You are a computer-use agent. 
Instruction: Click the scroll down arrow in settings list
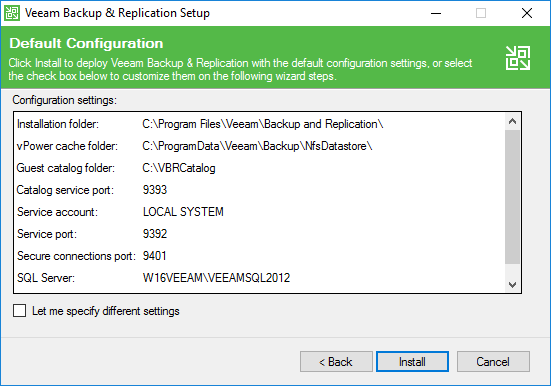coord(512,284)
